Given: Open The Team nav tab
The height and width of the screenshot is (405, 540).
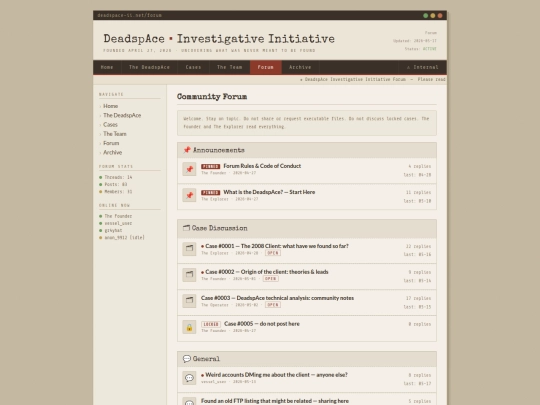Looking at the screenshot, I should tap(230, 67).
